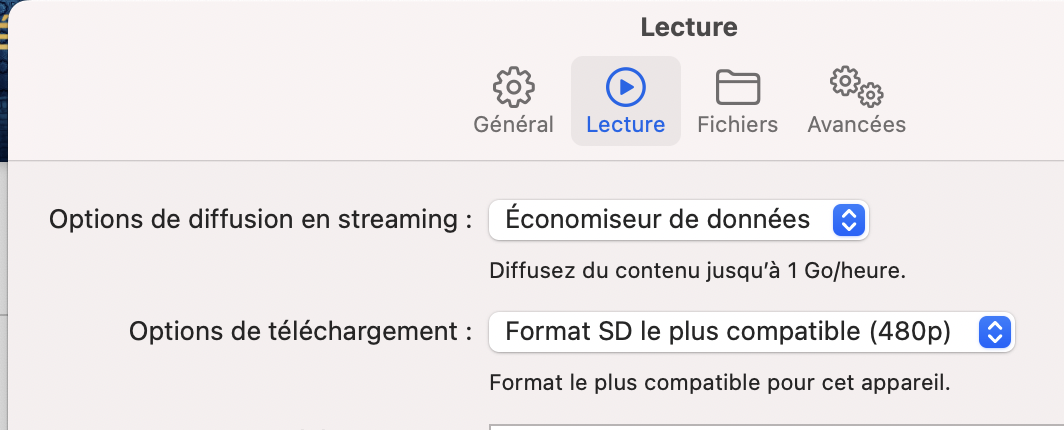This screenshot has height=430, width=1064.
Task: Open the Fichiers tab label
Action: coord(738,125)
